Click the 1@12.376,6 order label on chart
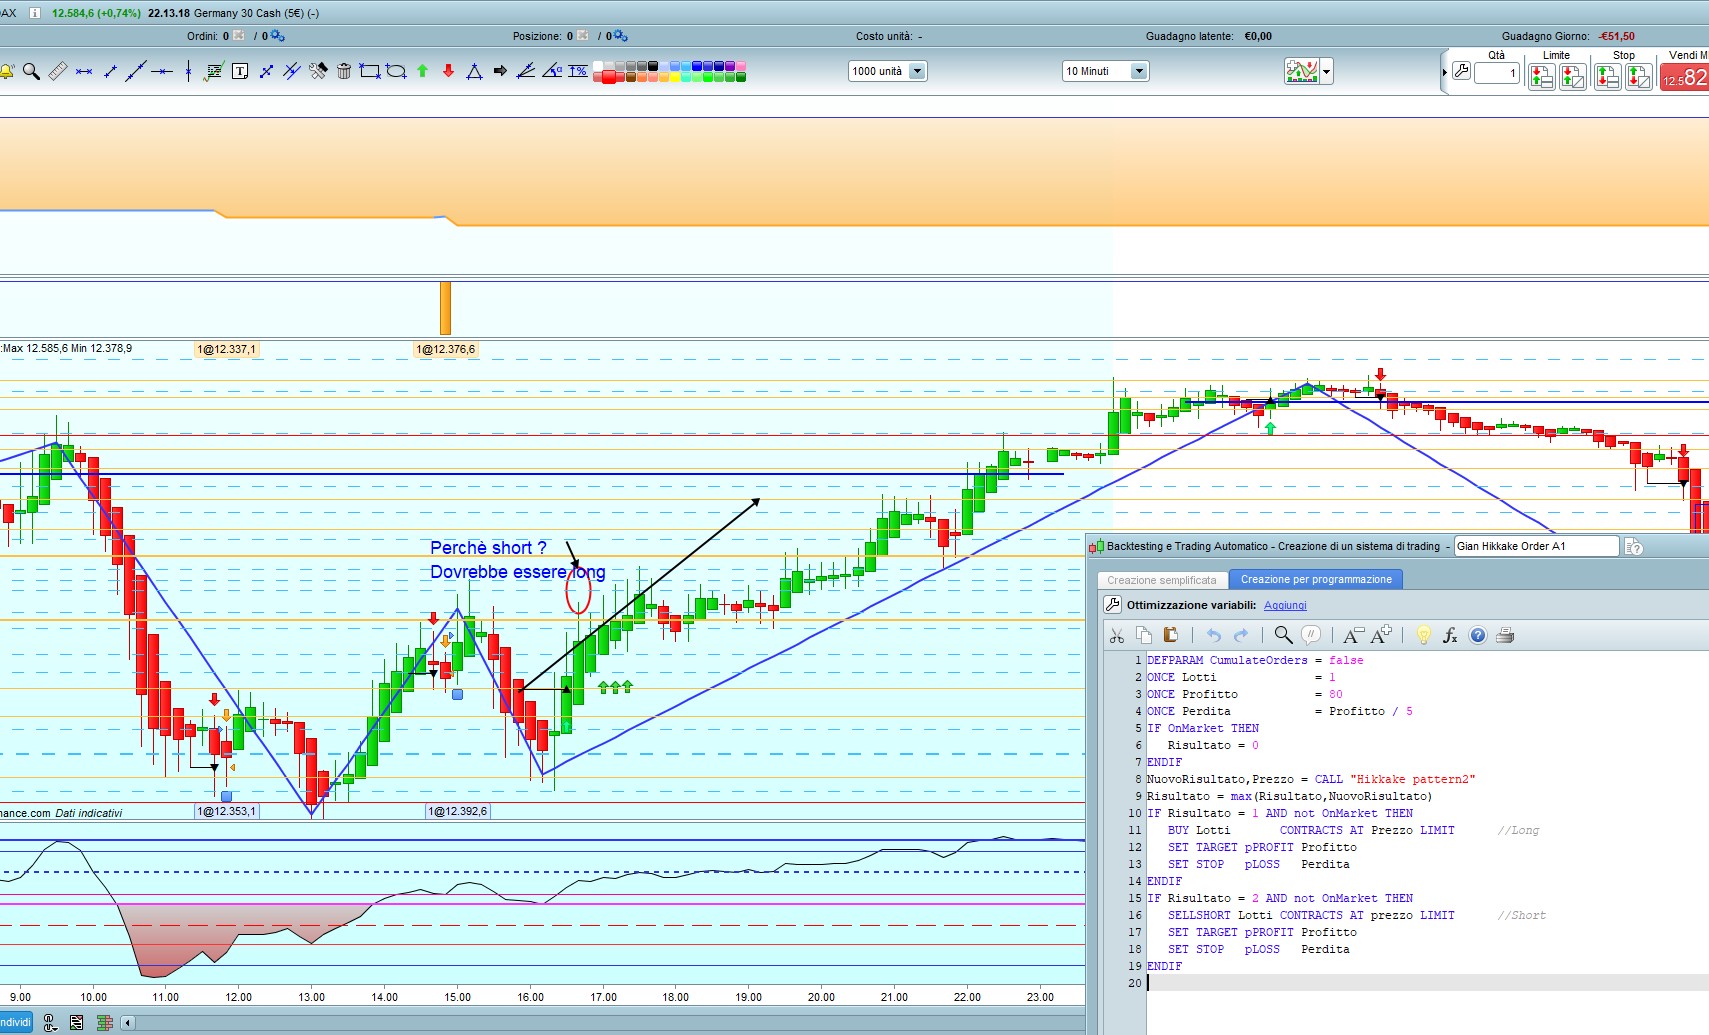This screenshot has width=1709, height=1035. pos(446,349)
